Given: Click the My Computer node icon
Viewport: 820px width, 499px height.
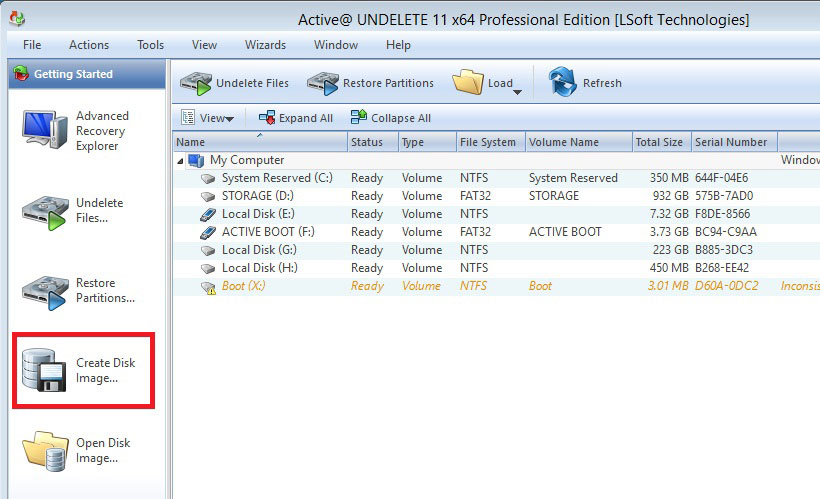Looking at the screenshot, I should tap(196, 160).
